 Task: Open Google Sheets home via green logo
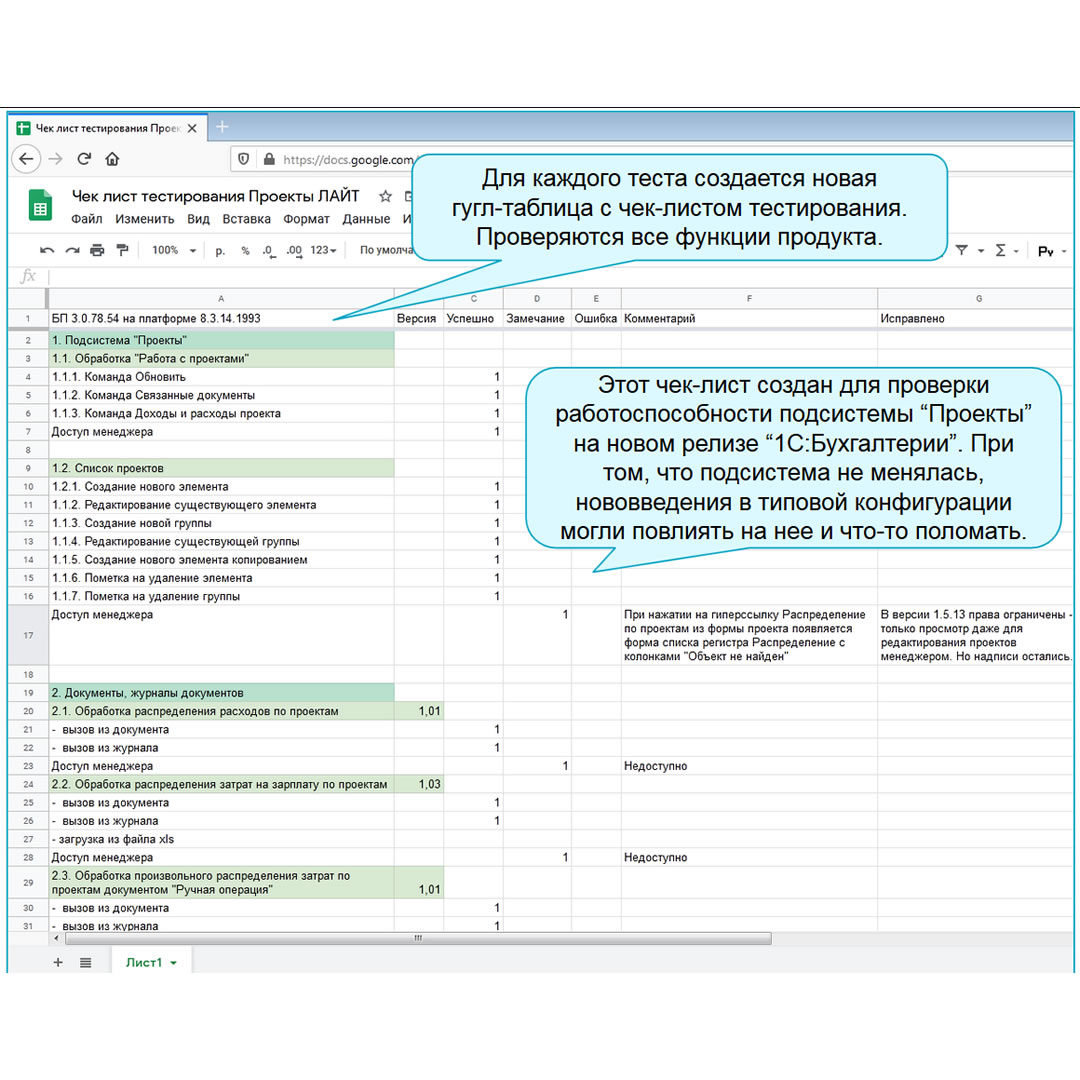pos(40,205)
